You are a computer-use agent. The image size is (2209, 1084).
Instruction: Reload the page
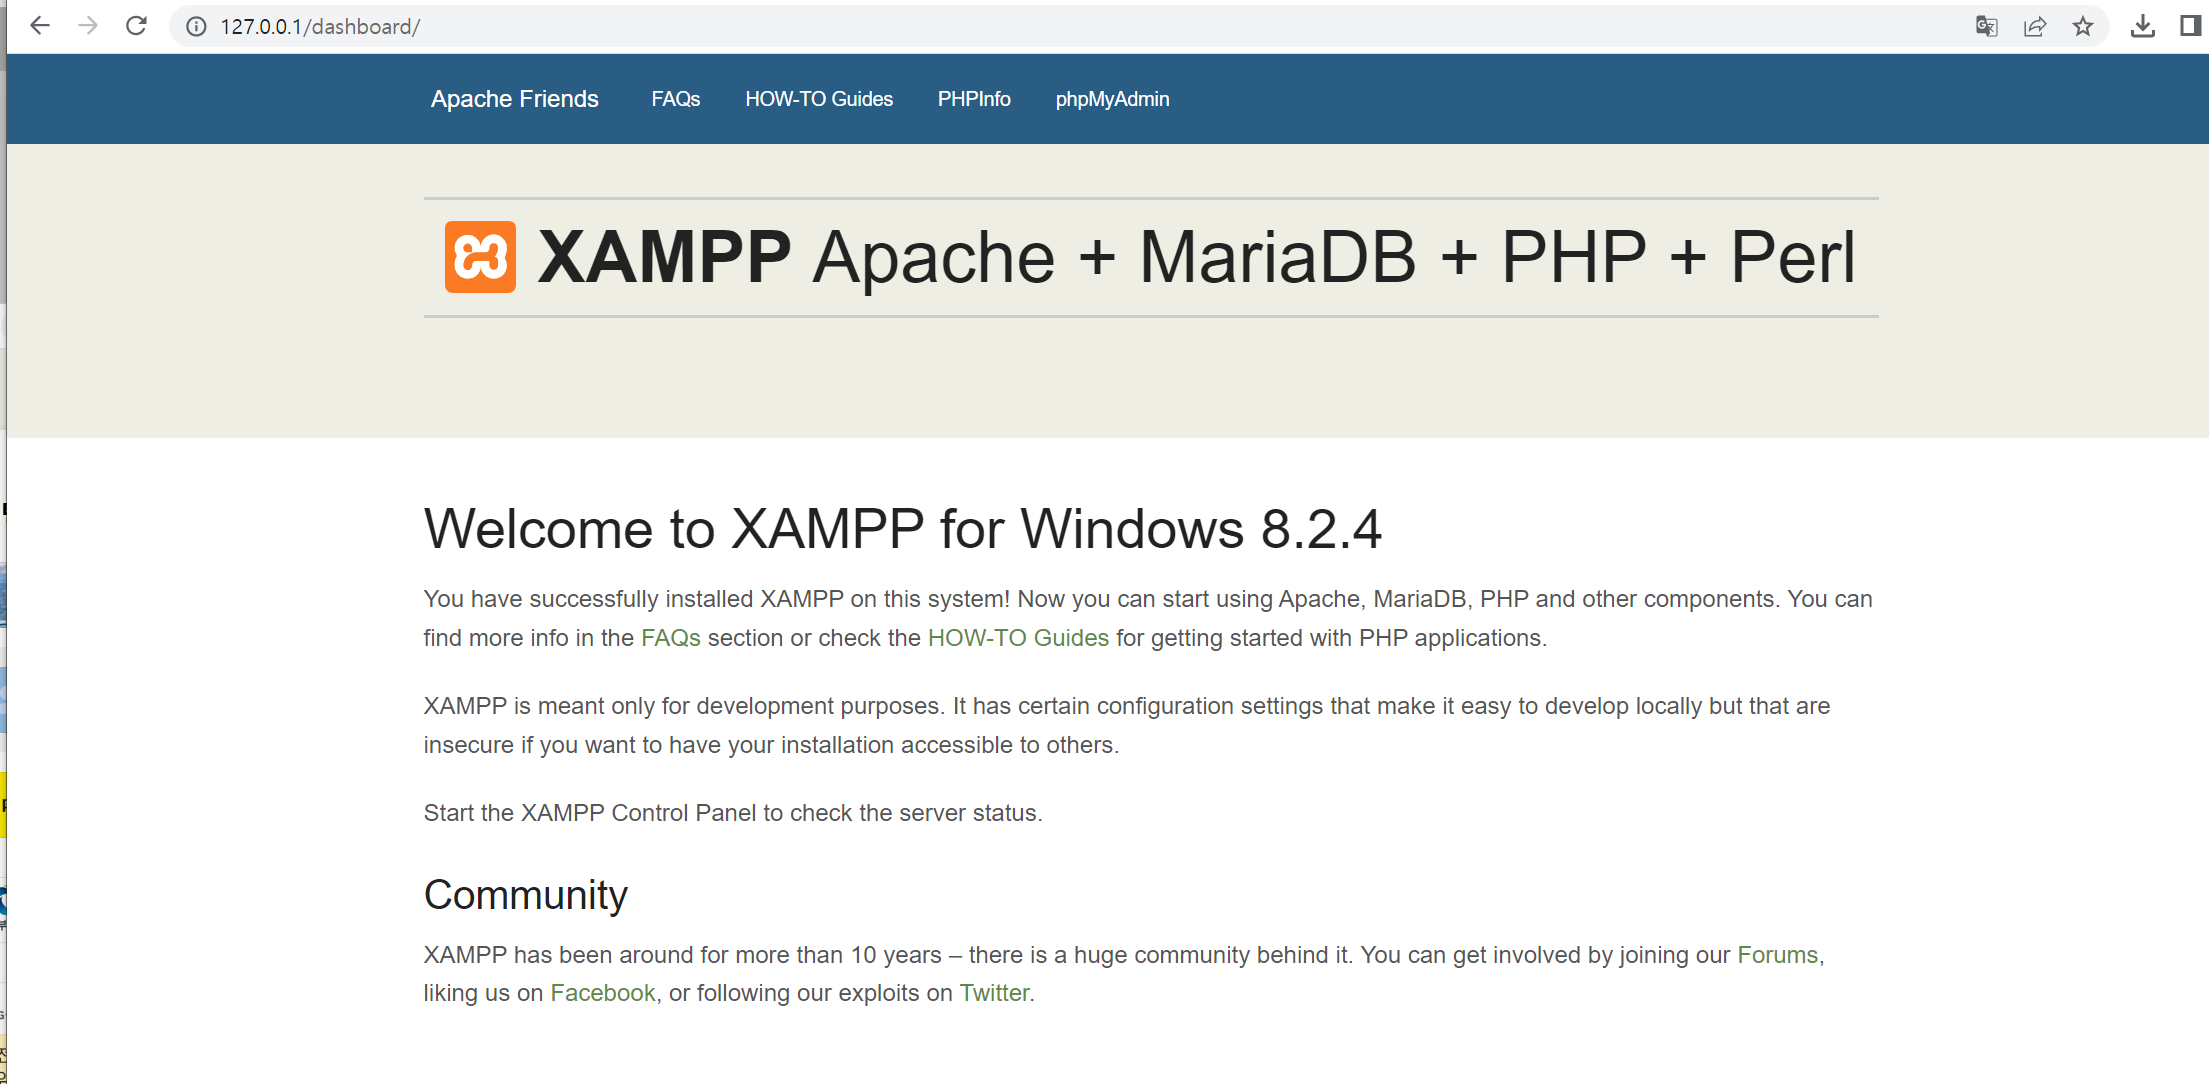click(136, 26)
